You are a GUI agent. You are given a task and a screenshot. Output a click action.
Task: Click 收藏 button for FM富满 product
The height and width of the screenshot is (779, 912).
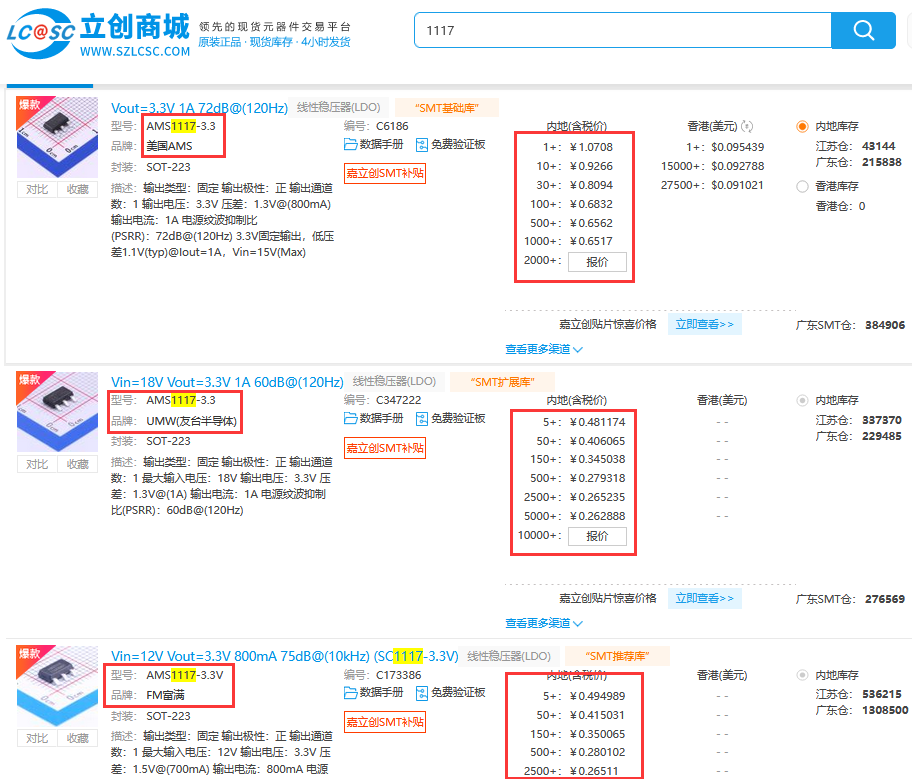(77, 738)
